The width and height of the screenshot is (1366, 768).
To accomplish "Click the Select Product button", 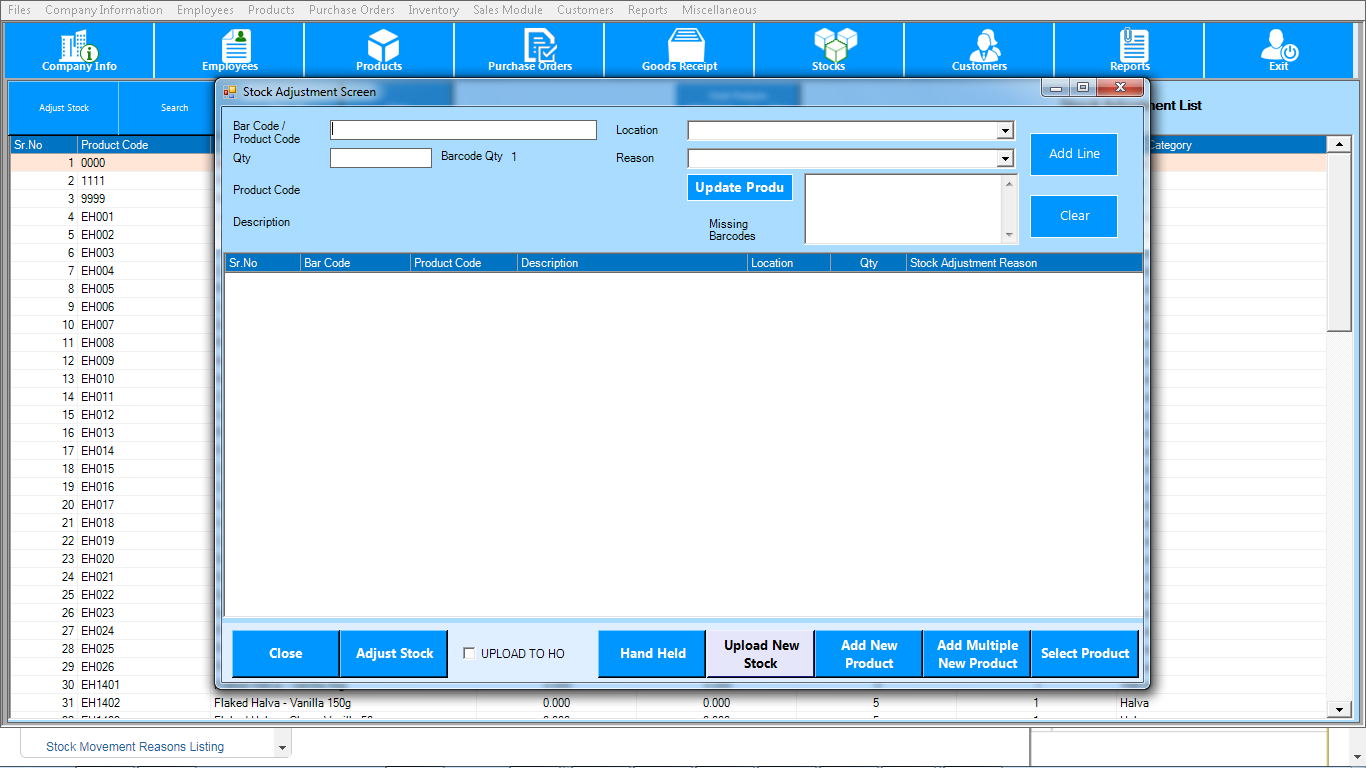I will (1084, 654).
